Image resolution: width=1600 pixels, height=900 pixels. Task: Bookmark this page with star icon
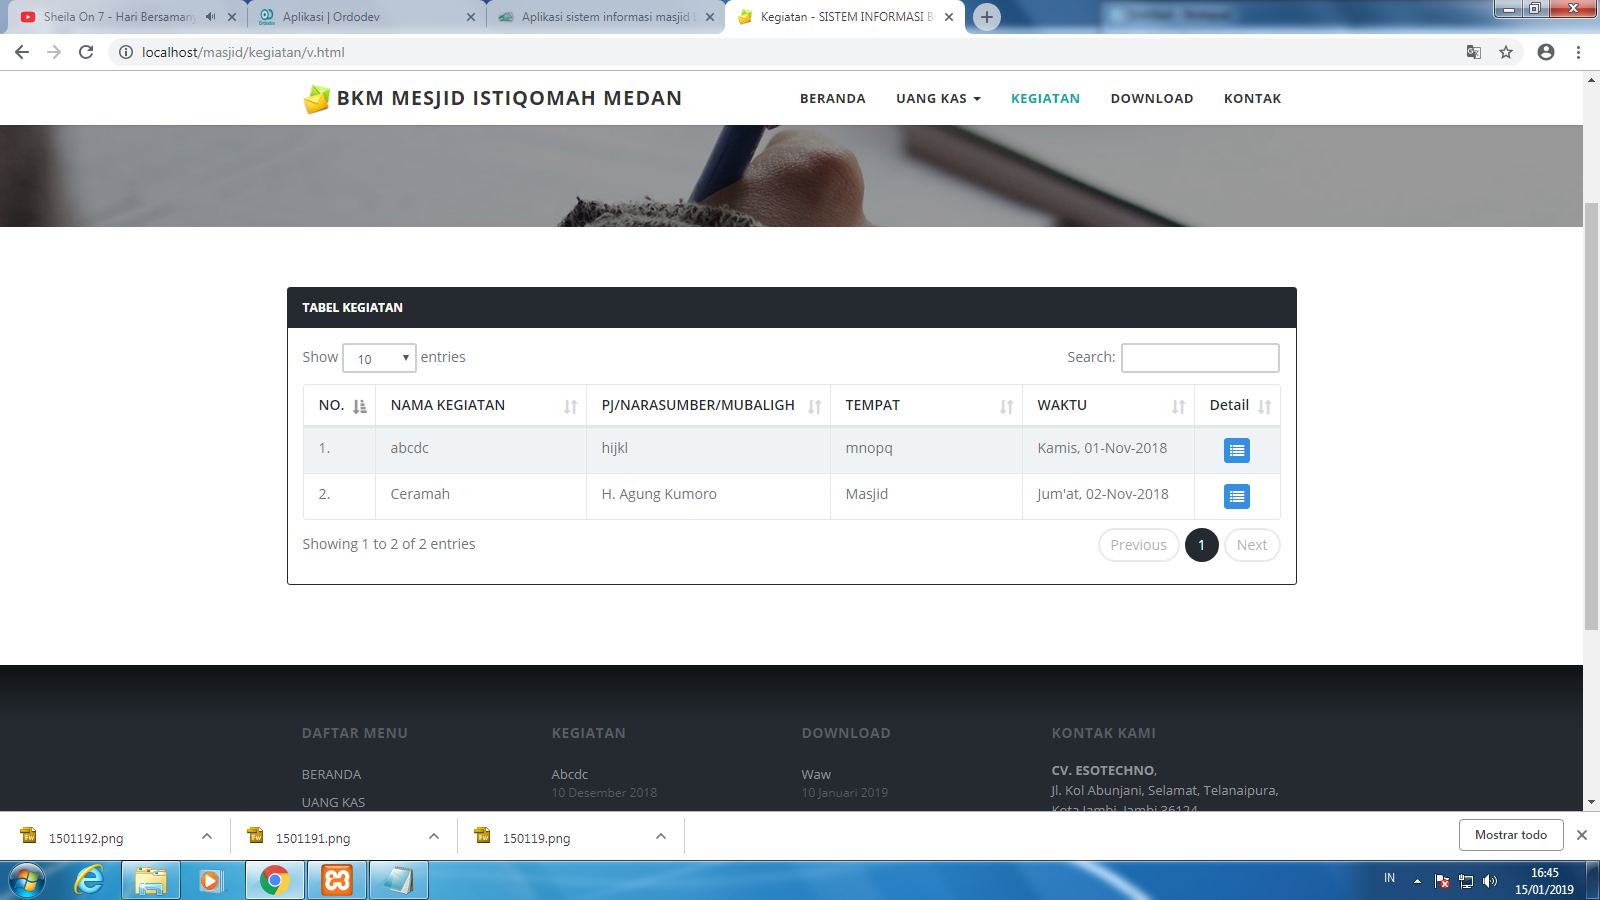(1505, 52)
